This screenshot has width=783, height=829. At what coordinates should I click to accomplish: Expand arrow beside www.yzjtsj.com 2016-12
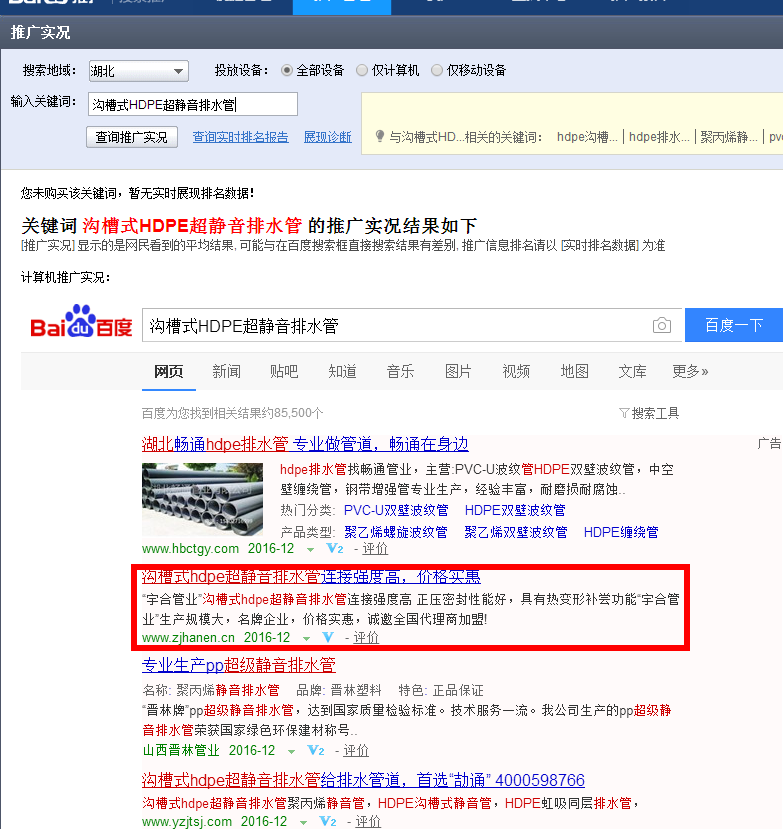303,823
